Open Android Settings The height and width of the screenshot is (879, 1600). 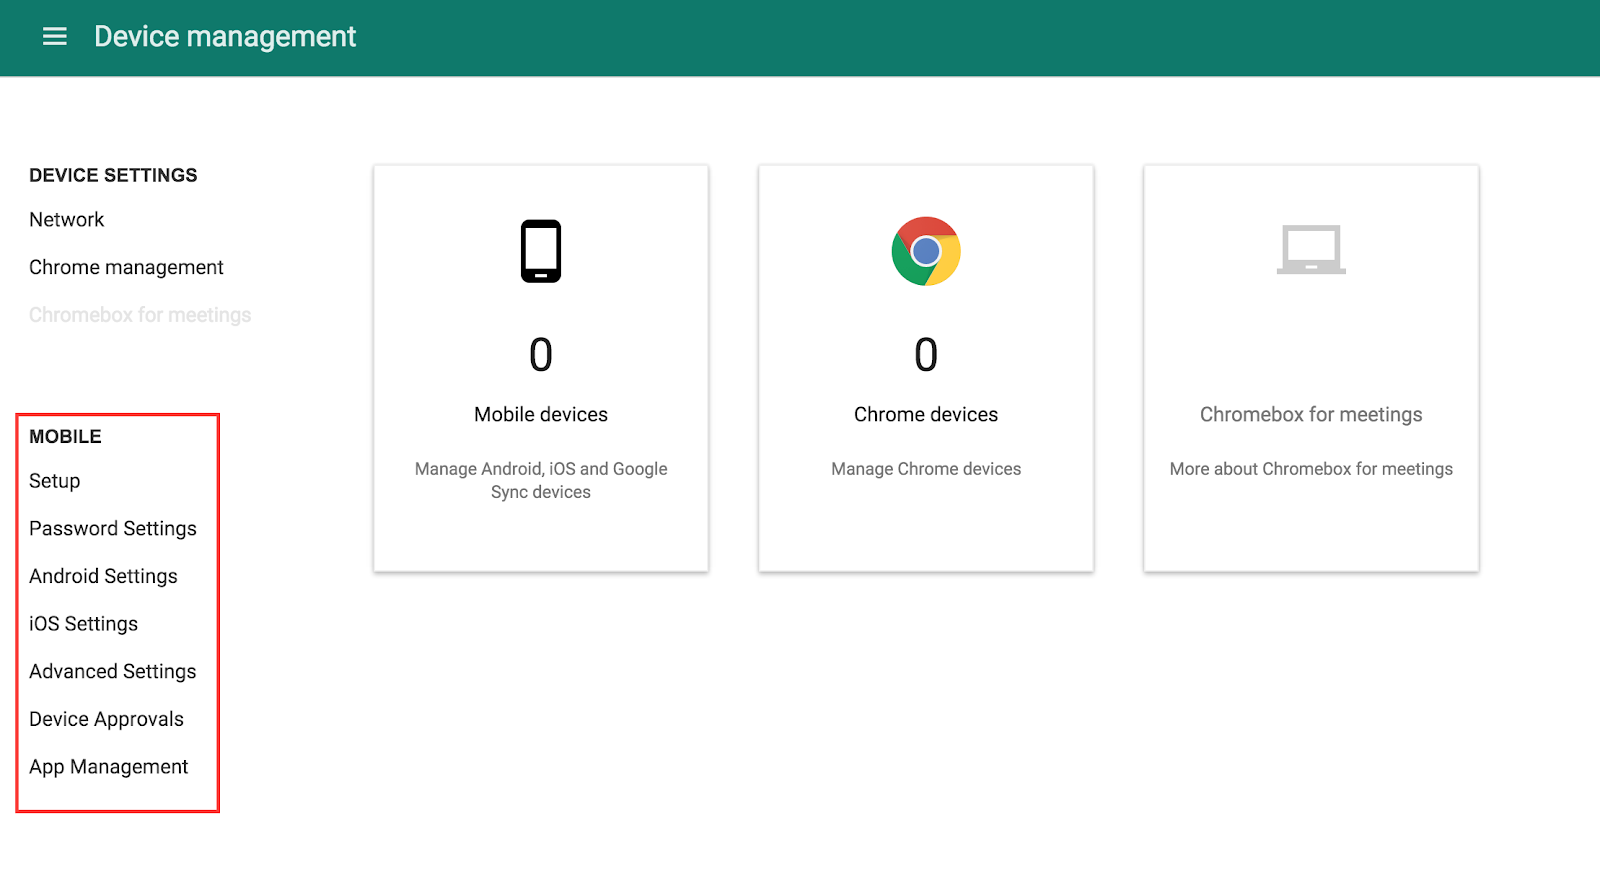103,577
